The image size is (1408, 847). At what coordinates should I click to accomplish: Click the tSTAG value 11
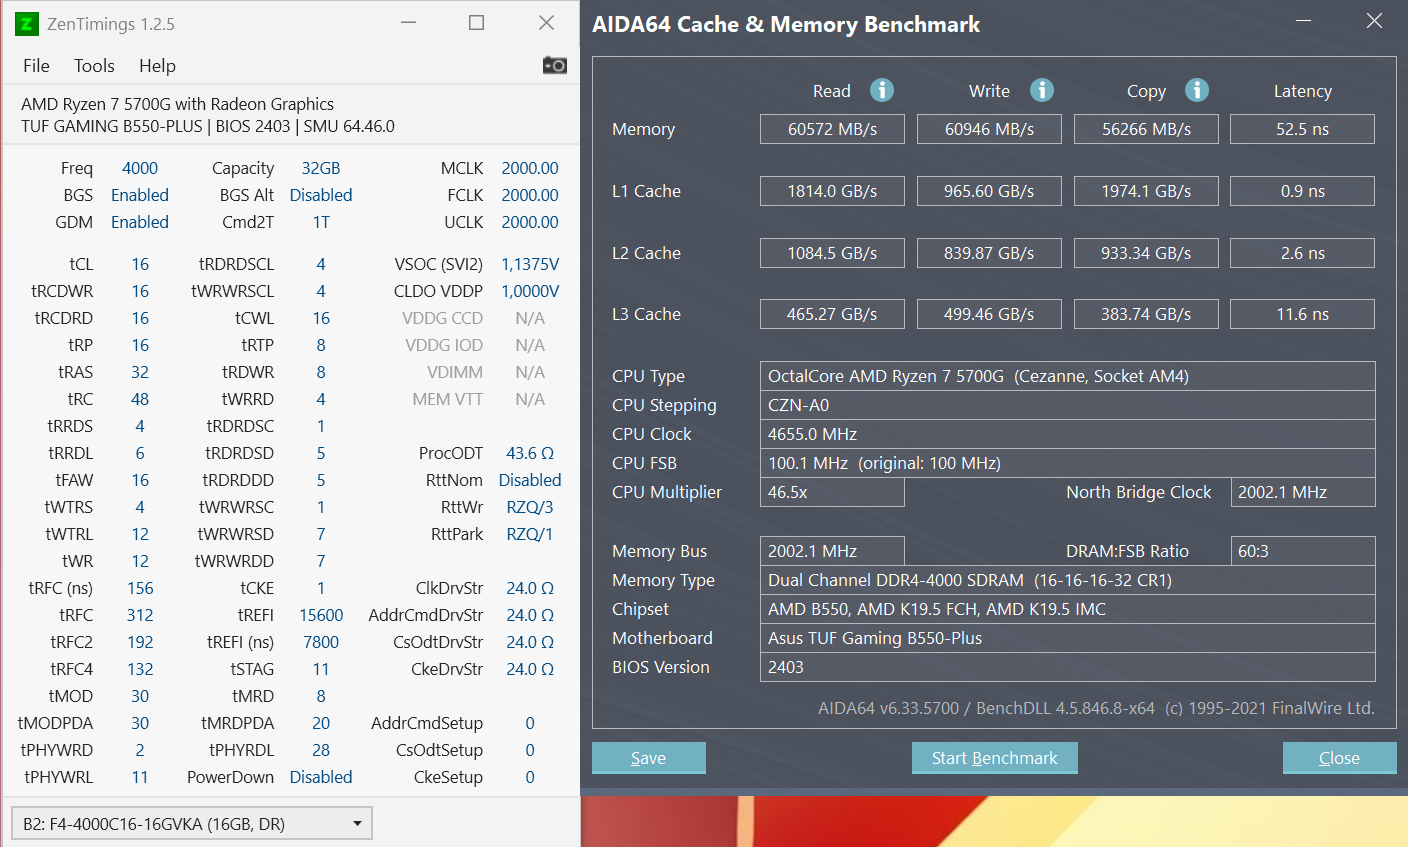(x=321, y=669)
